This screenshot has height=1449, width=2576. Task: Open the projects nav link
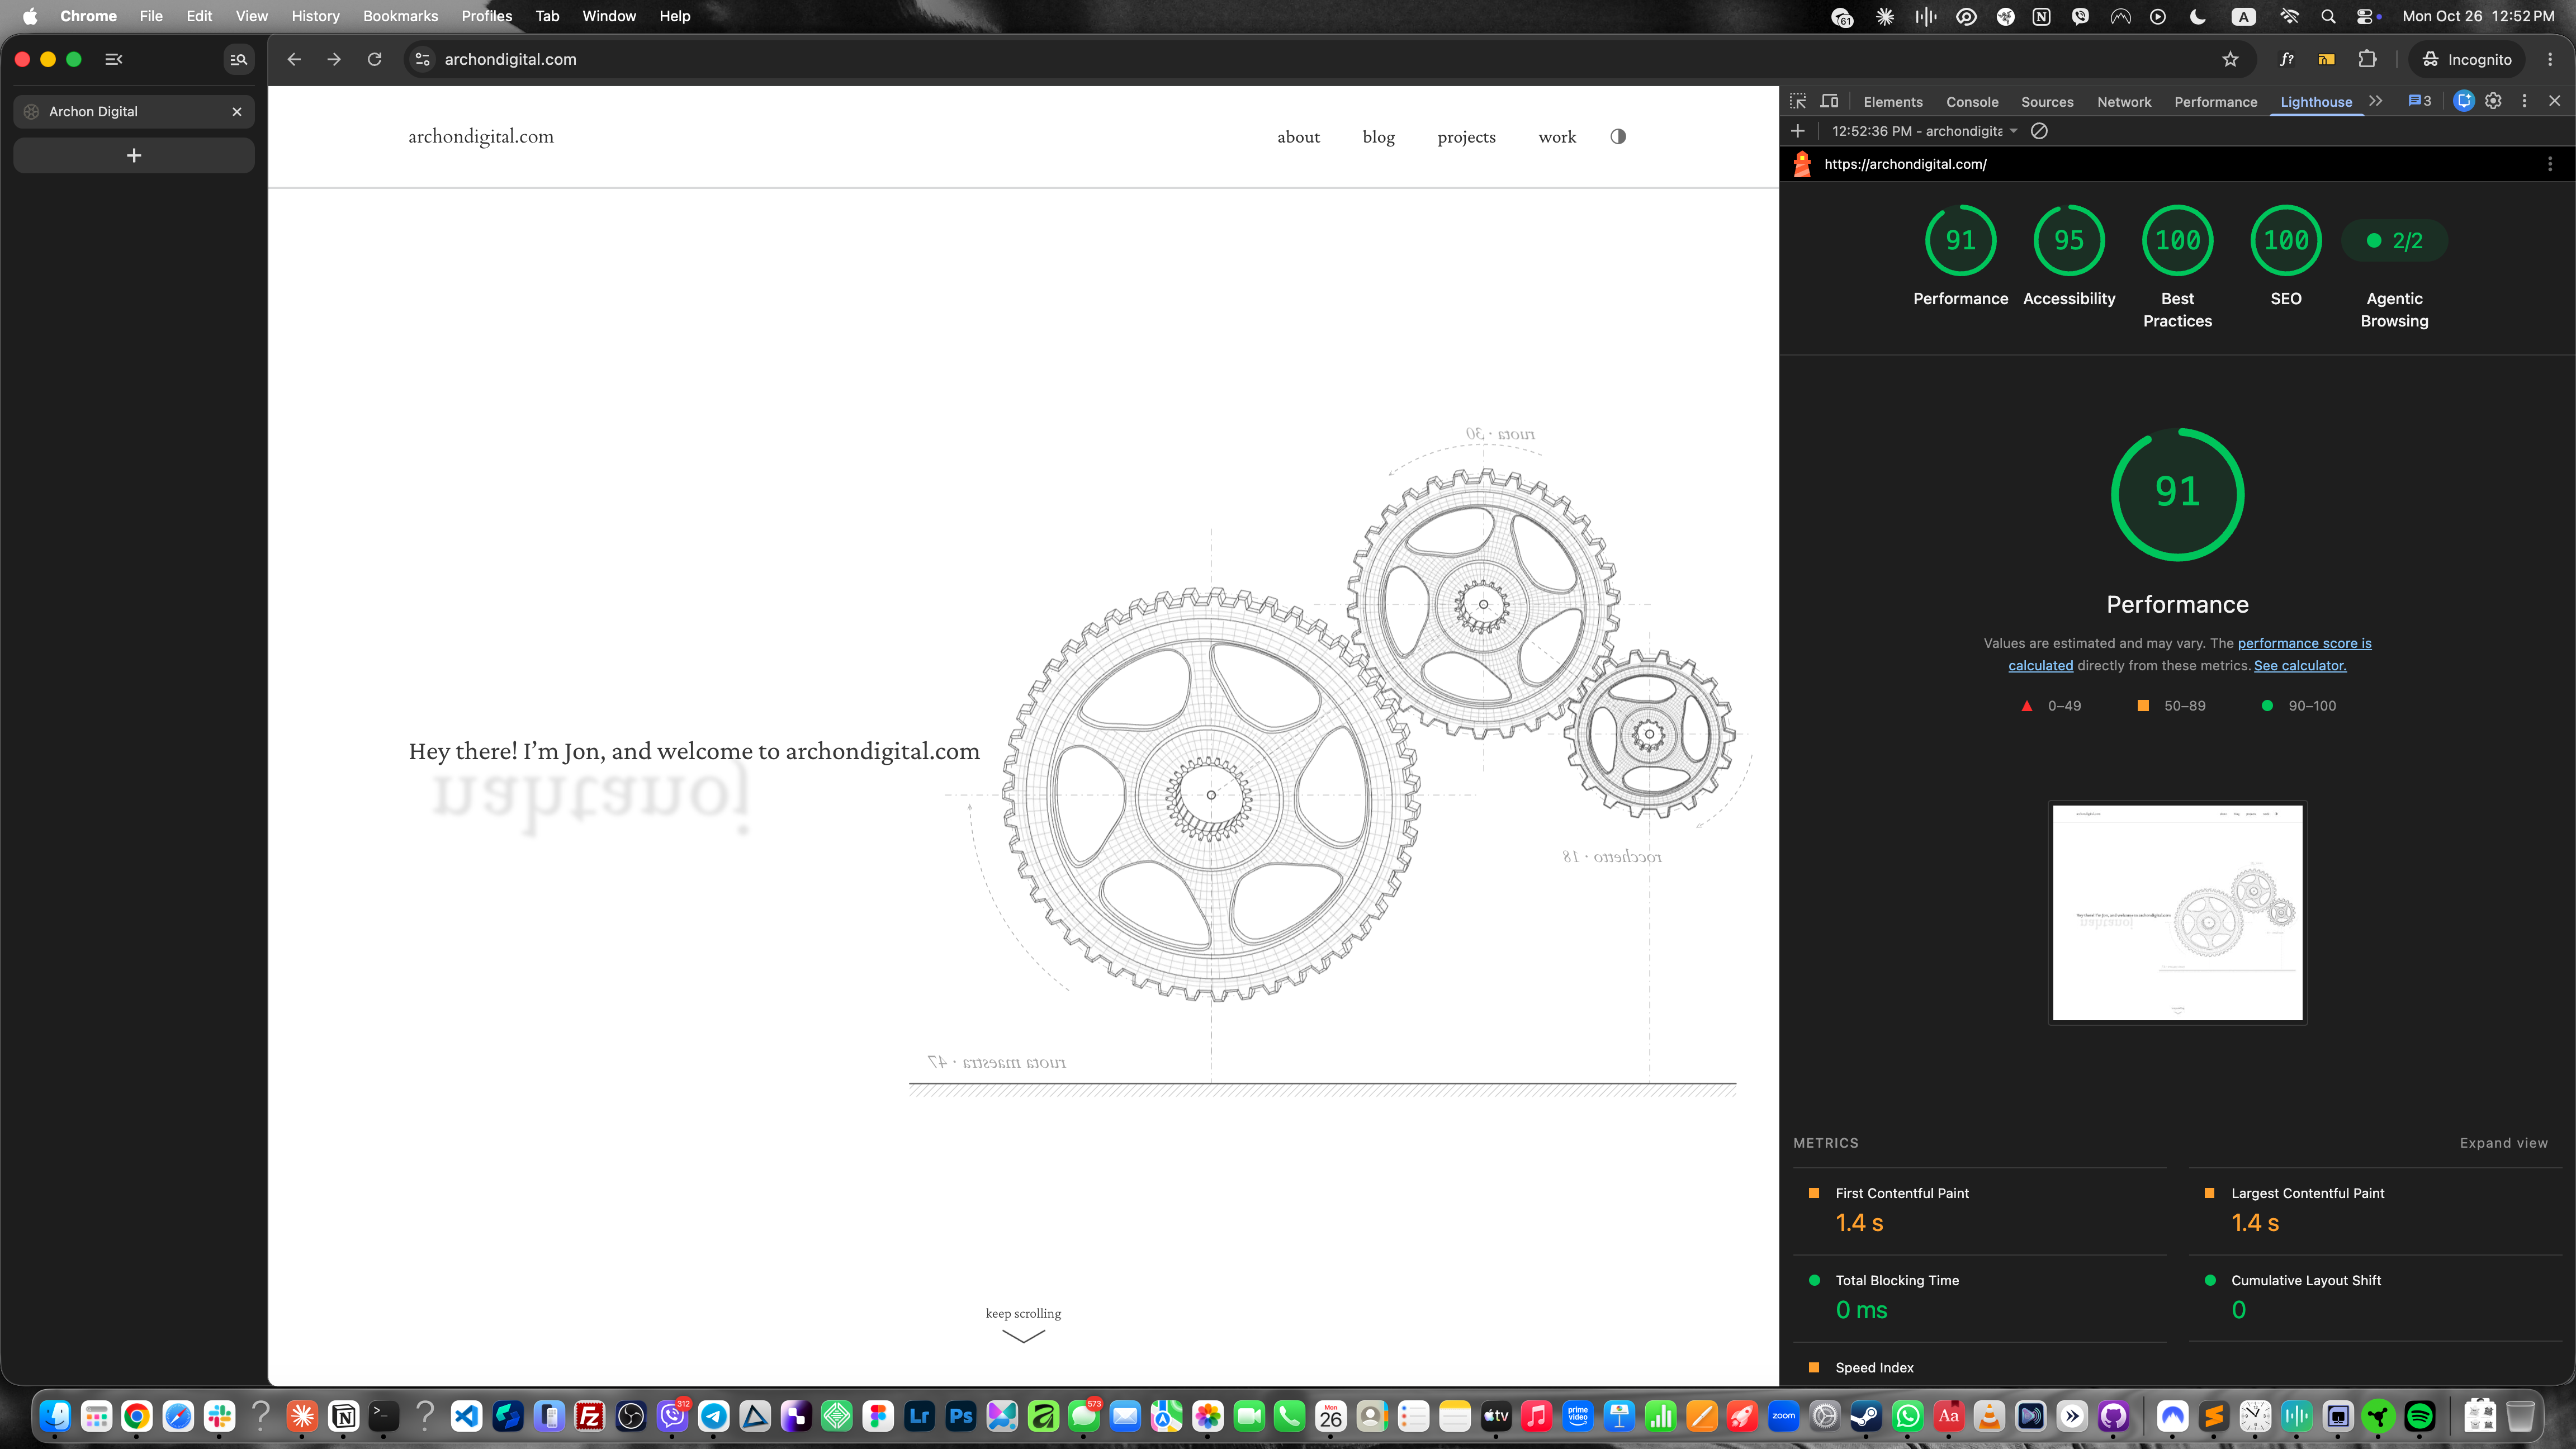click(1466, 137)
